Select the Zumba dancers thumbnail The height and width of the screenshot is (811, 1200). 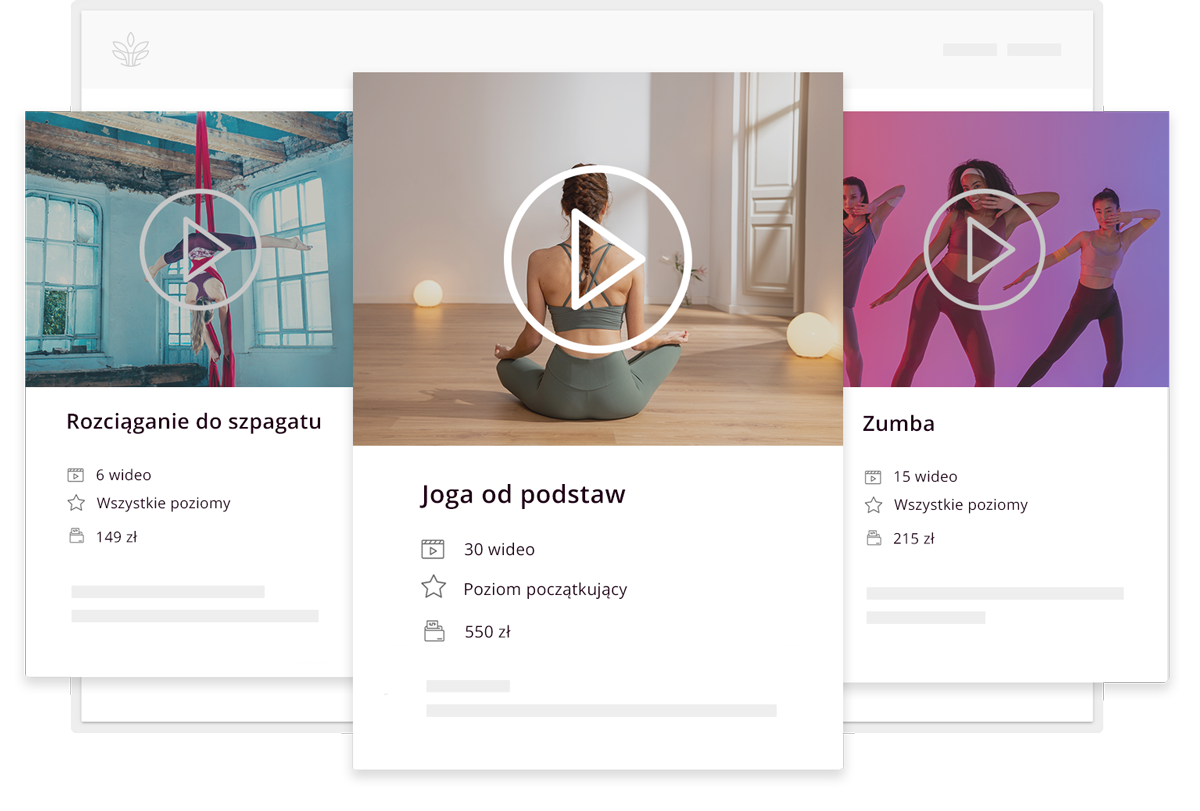point(1006,249)
